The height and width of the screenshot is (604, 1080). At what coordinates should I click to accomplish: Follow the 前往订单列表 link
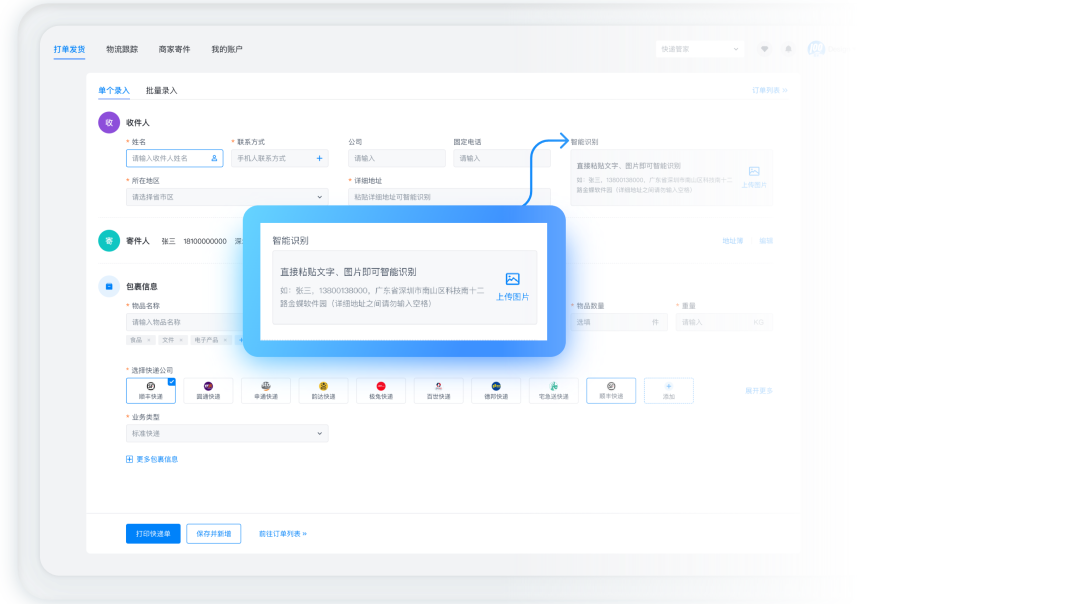point(283,534)
